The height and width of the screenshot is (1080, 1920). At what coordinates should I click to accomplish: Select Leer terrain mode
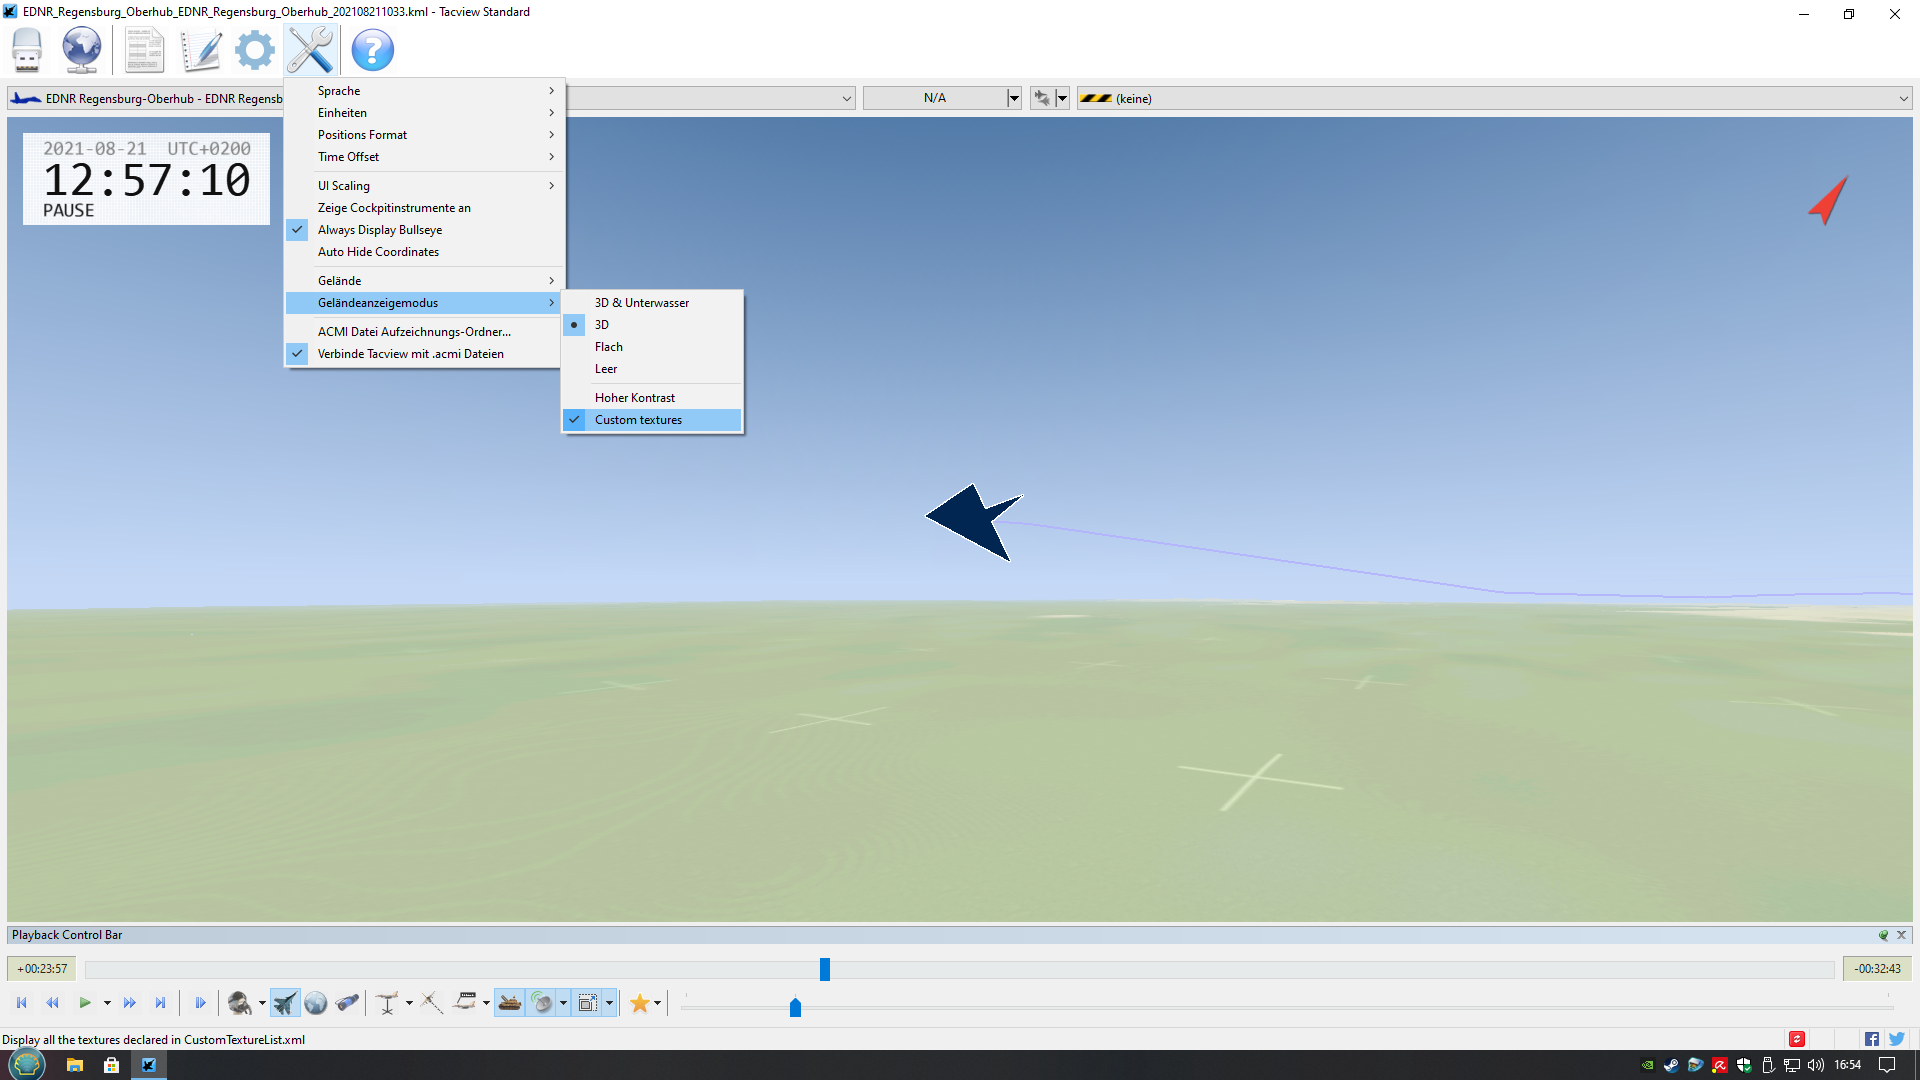coord(652,369)
